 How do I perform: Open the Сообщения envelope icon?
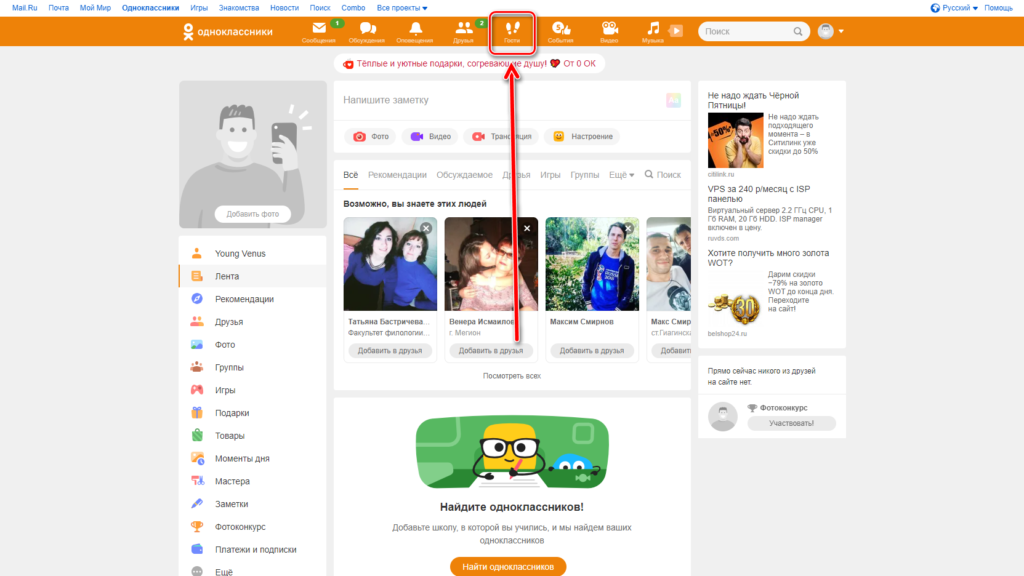318,31
